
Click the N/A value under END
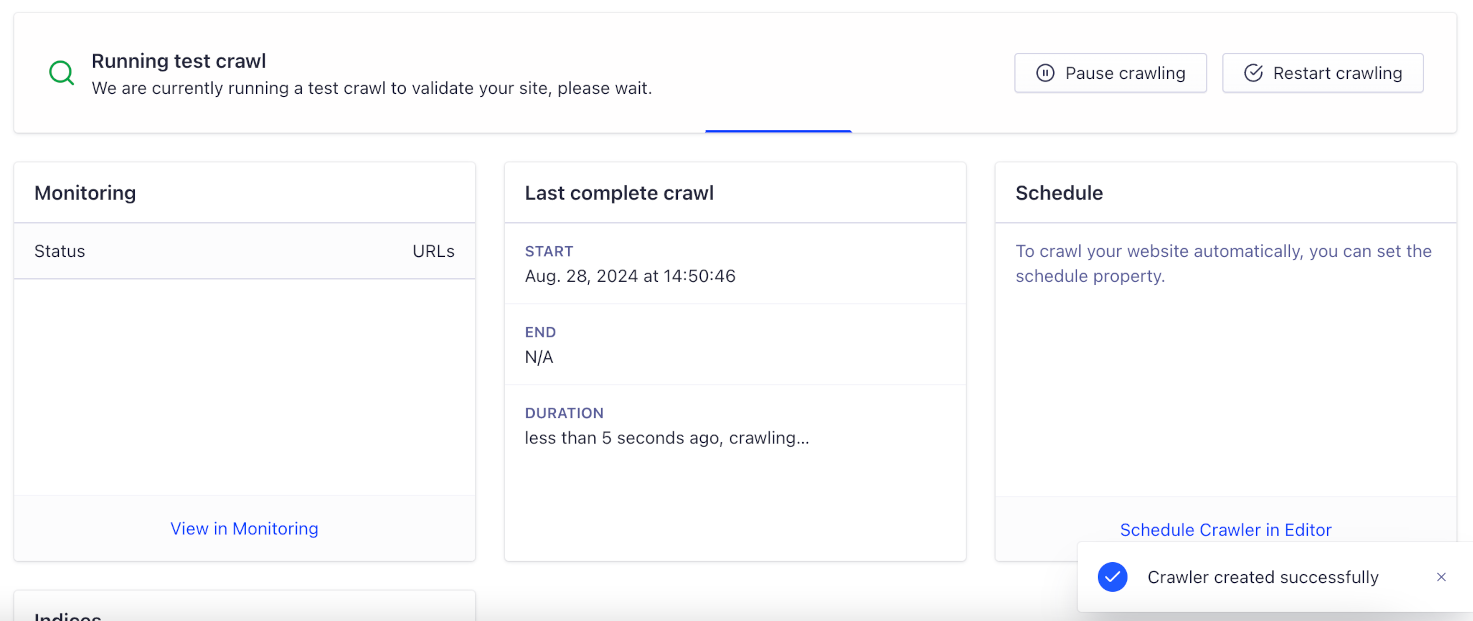point(539,357)
